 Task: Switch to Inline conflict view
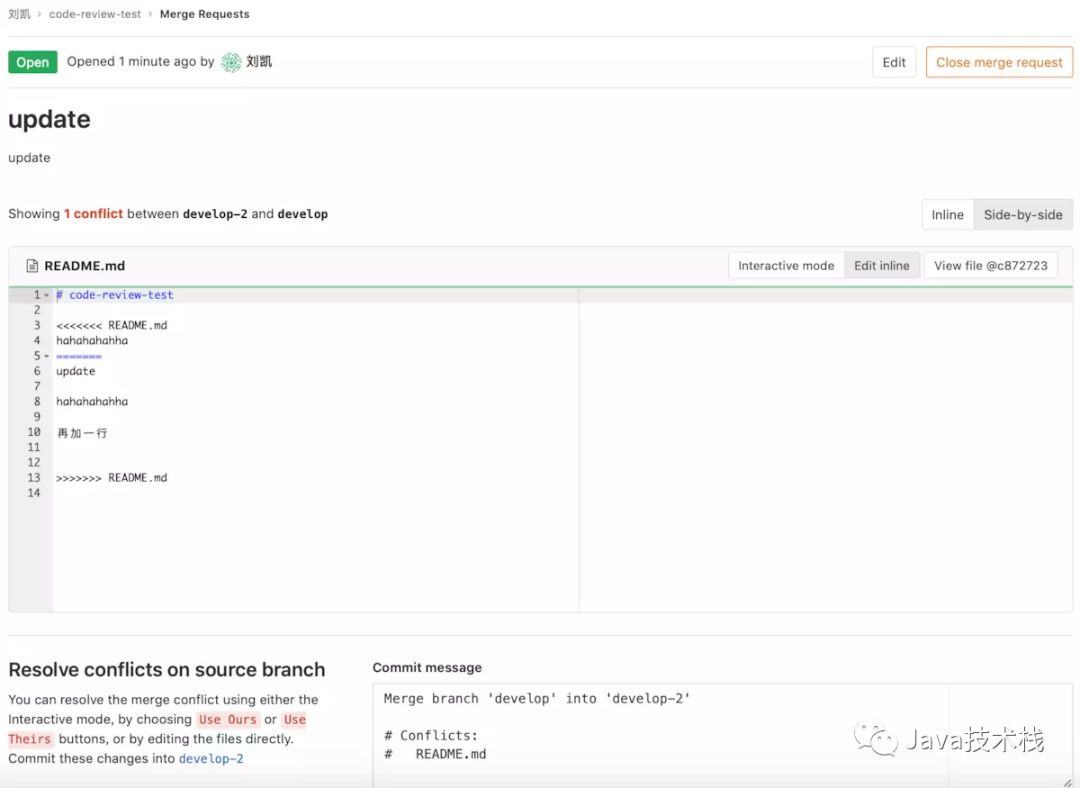coord(946,213)
